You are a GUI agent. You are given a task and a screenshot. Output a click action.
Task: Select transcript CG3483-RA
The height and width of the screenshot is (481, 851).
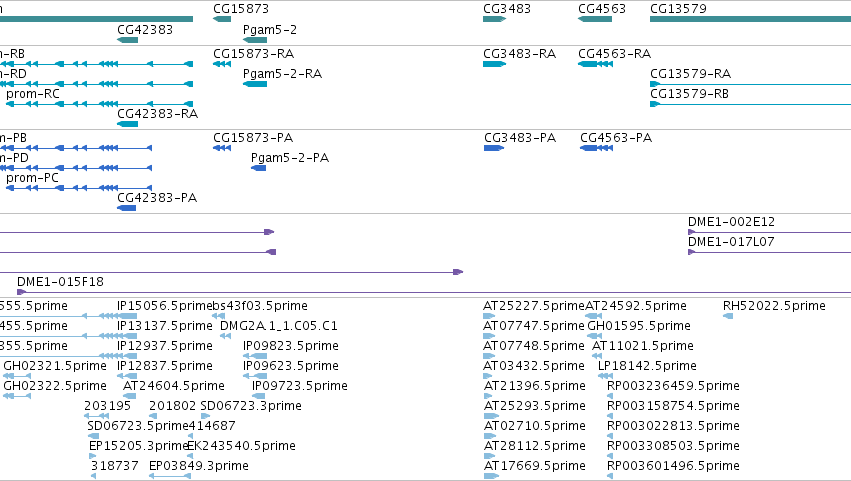(494, 64)
